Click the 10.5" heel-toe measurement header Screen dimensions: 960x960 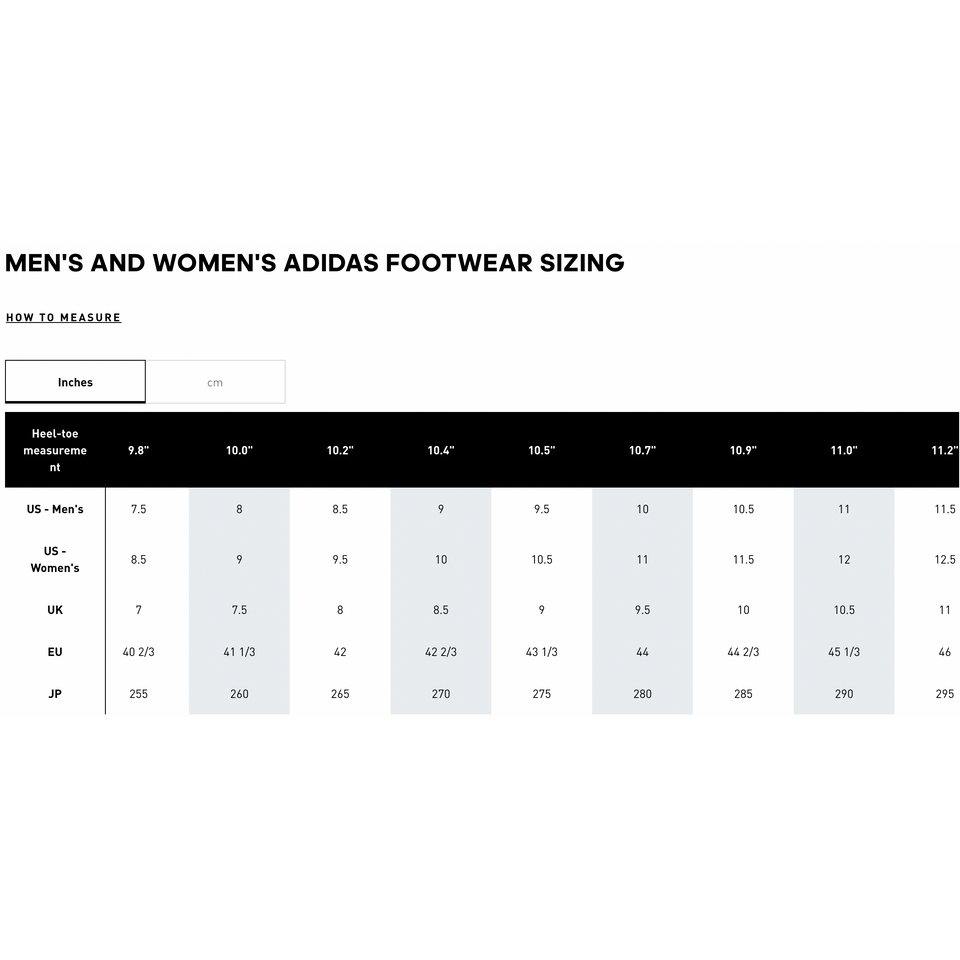coord(541,451)
